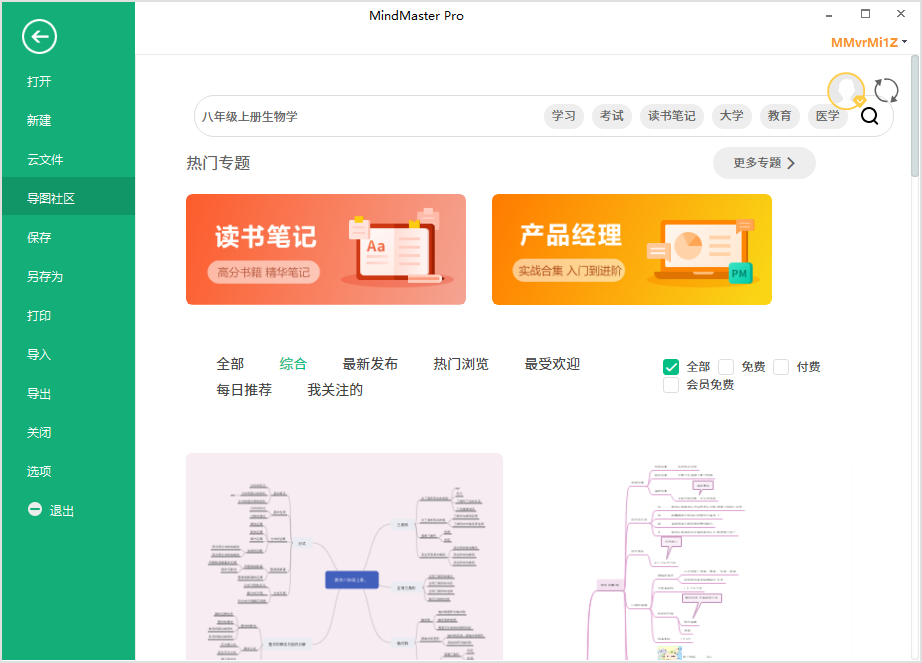The width and height of the screenshot is (922, 663).
Task: Click the 学习 search tag
Action: (563, 116)
